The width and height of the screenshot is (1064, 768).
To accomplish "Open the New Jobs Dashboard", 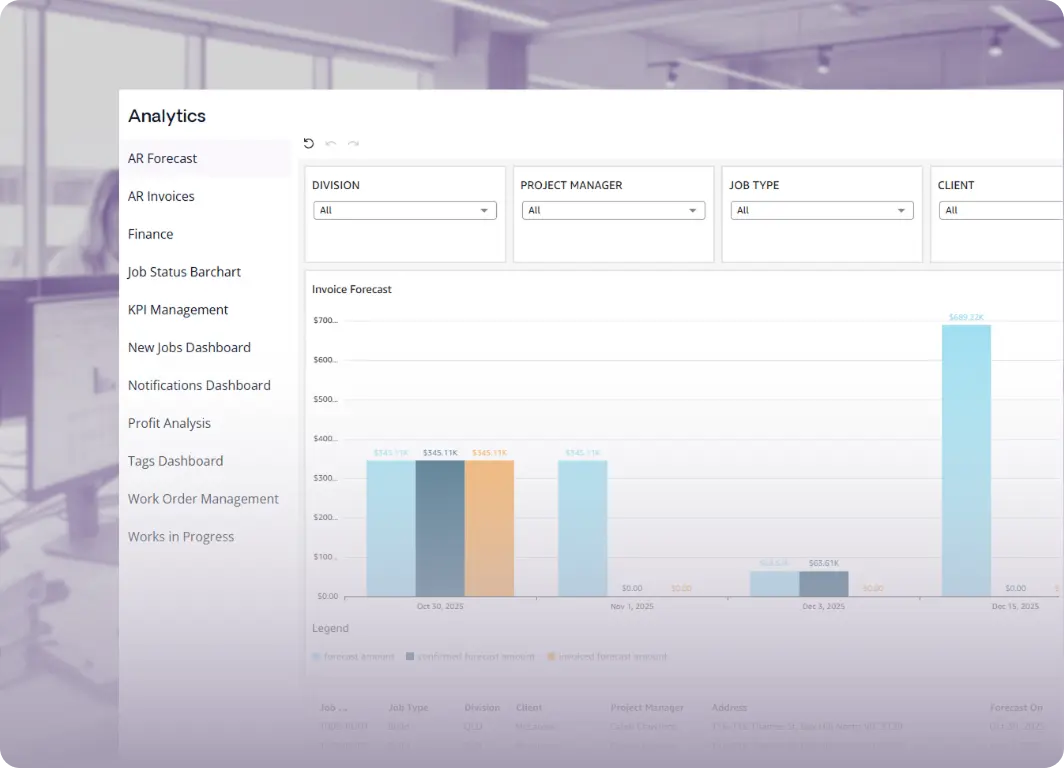I will click(x=189, y=347).
